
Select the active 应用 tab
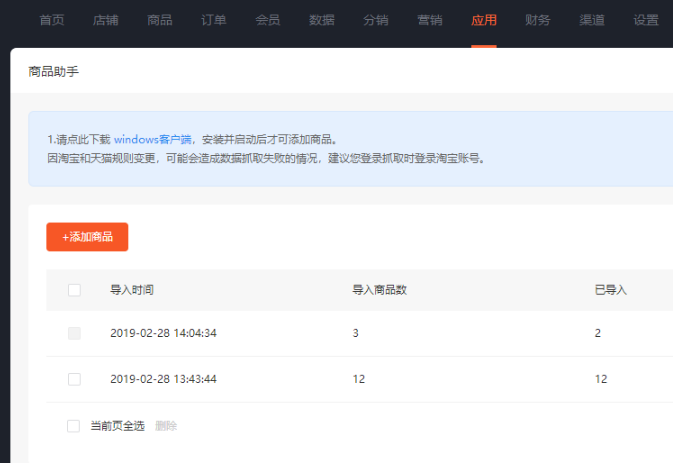(x=484, y=20)
